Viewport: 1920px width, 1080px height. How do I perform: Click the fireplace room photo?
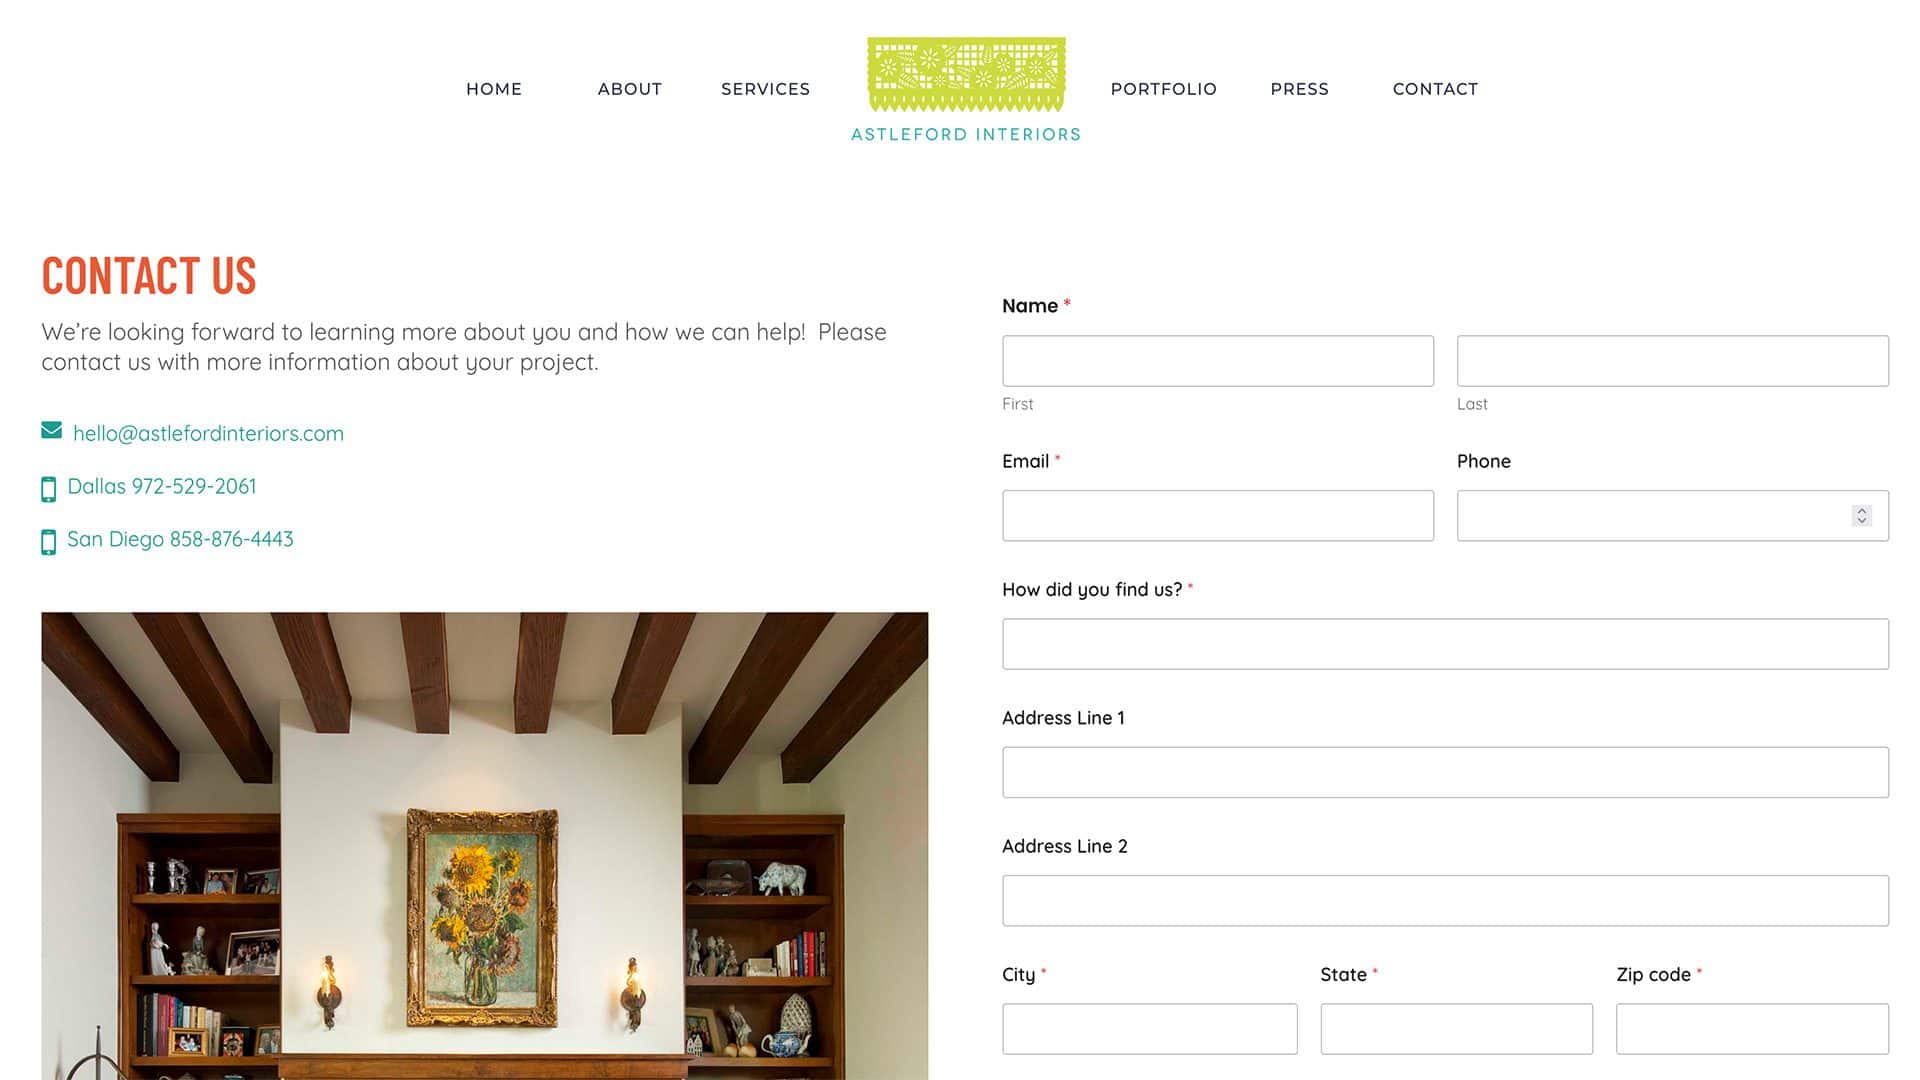485,846
